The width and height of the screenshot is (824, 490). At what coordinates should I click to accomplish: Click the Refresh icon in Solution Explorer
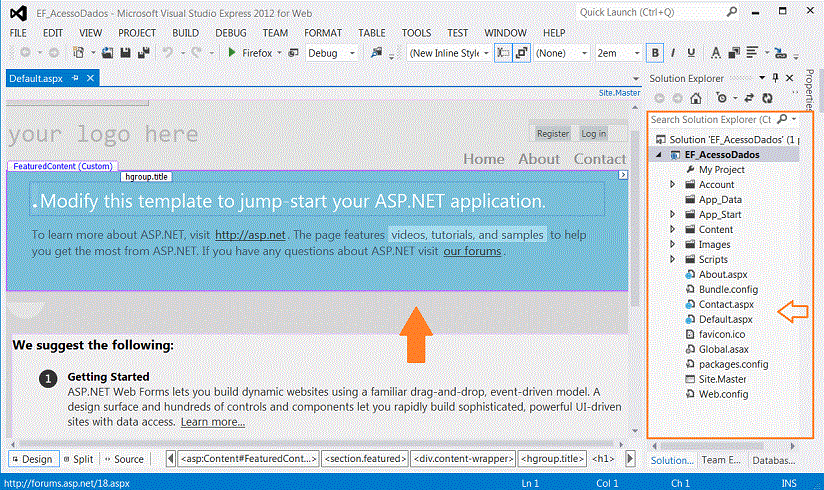click(x=767, y=98)
